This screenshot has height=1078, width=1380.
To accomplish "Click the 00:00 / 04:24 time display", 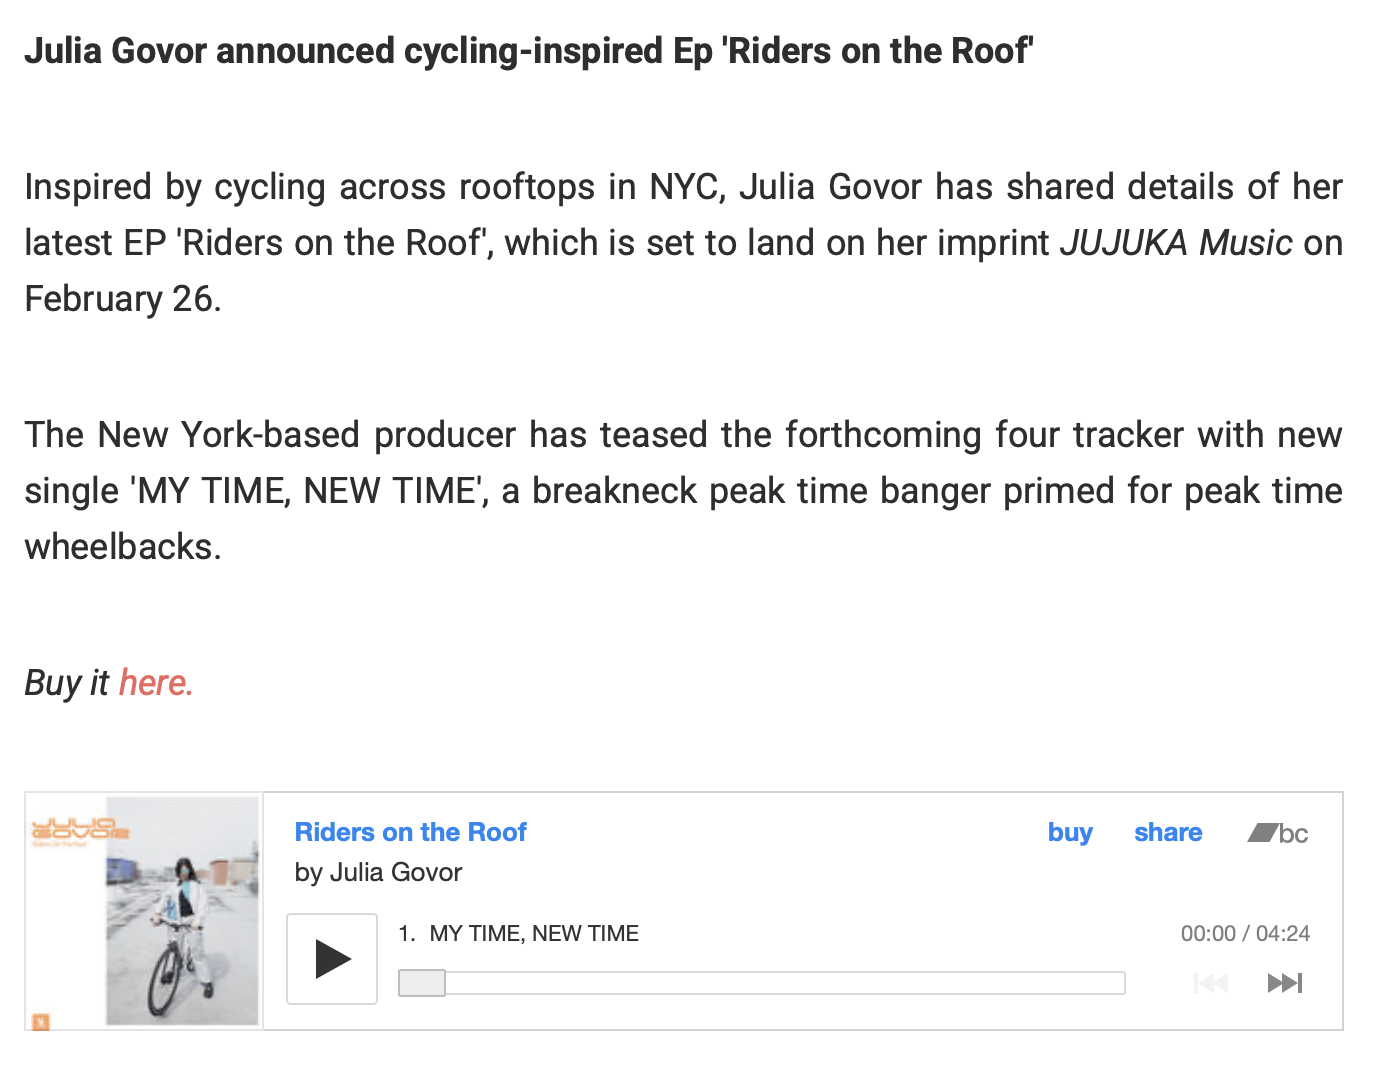I will click(1245, 933).
